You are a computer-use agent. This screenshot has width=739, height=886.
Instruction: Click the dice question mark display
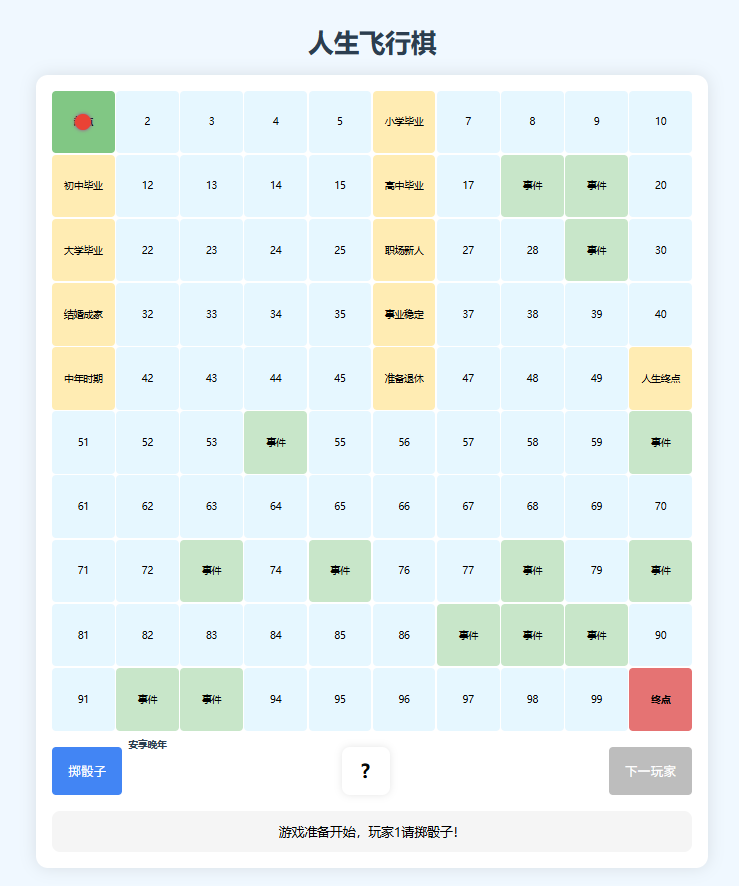(x=366, y=771)
